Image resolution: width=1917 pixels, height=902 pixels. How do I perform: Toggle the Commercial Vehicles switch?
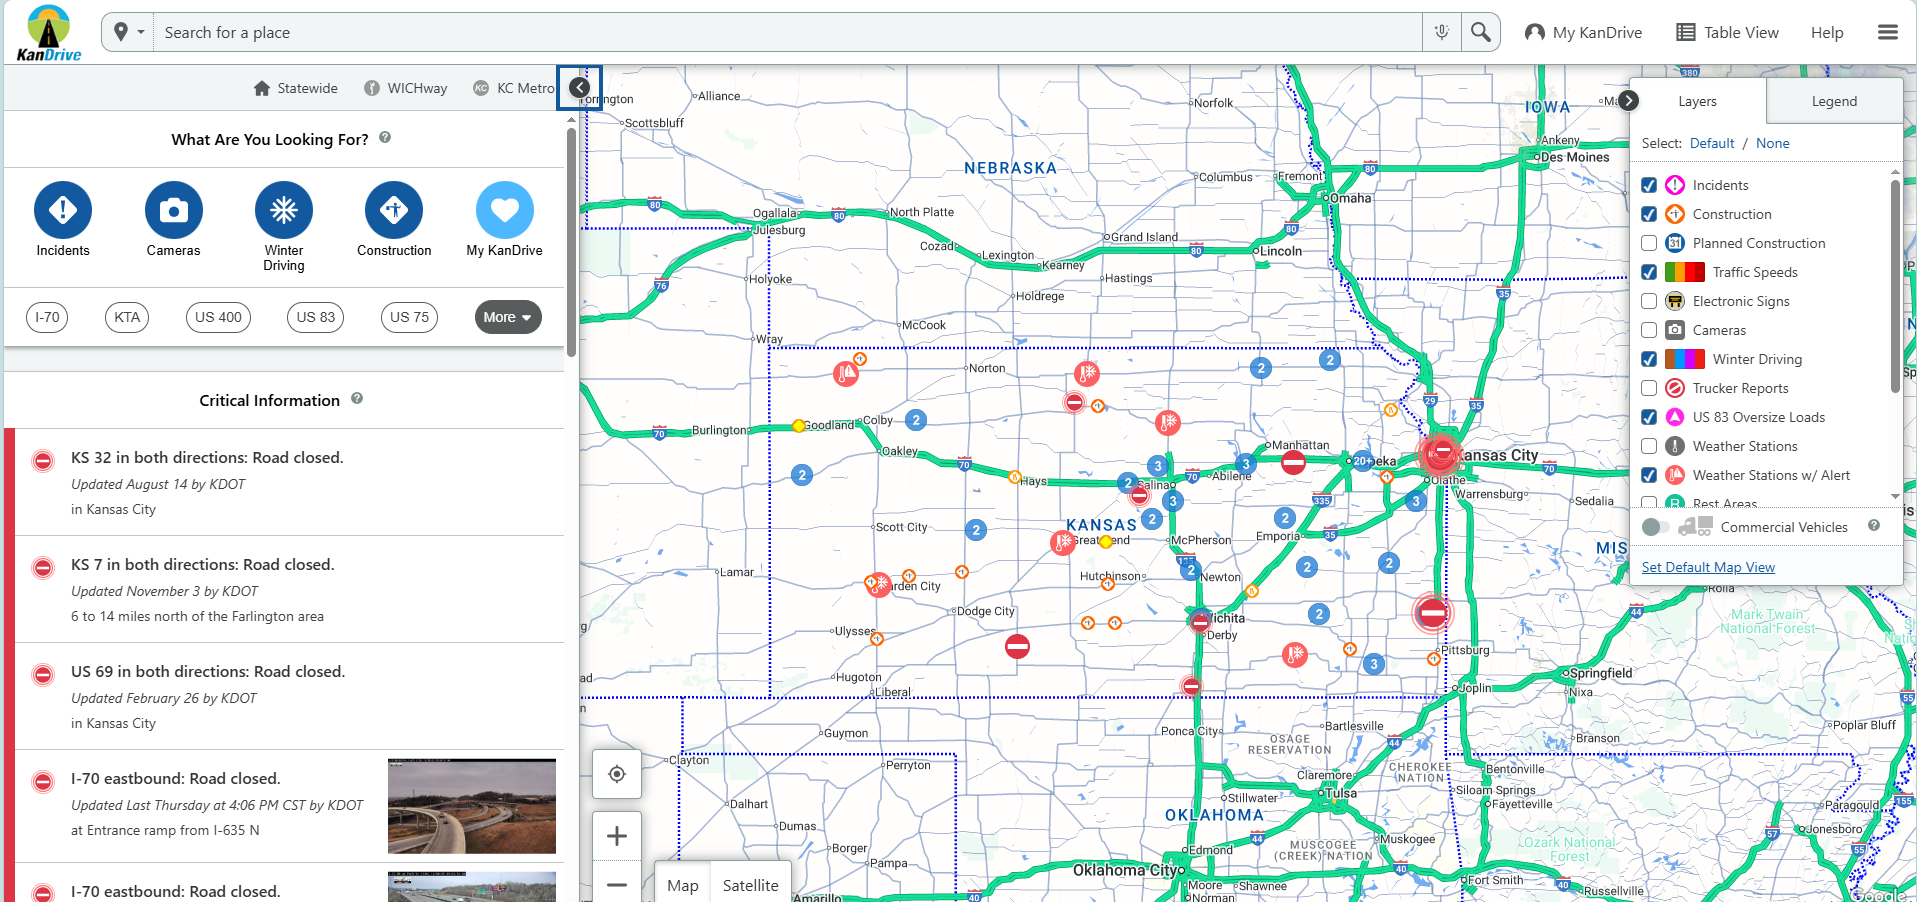point(1655,527)
